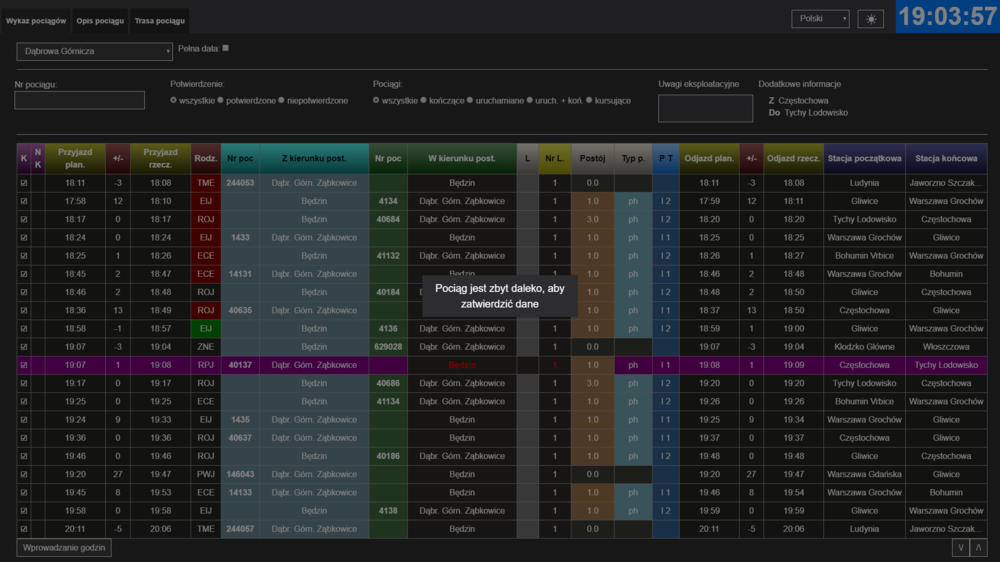Click the Stacja końcowa column header
Image resolution: width=1000 pixels, height=562 pixels.
(946, 158)
